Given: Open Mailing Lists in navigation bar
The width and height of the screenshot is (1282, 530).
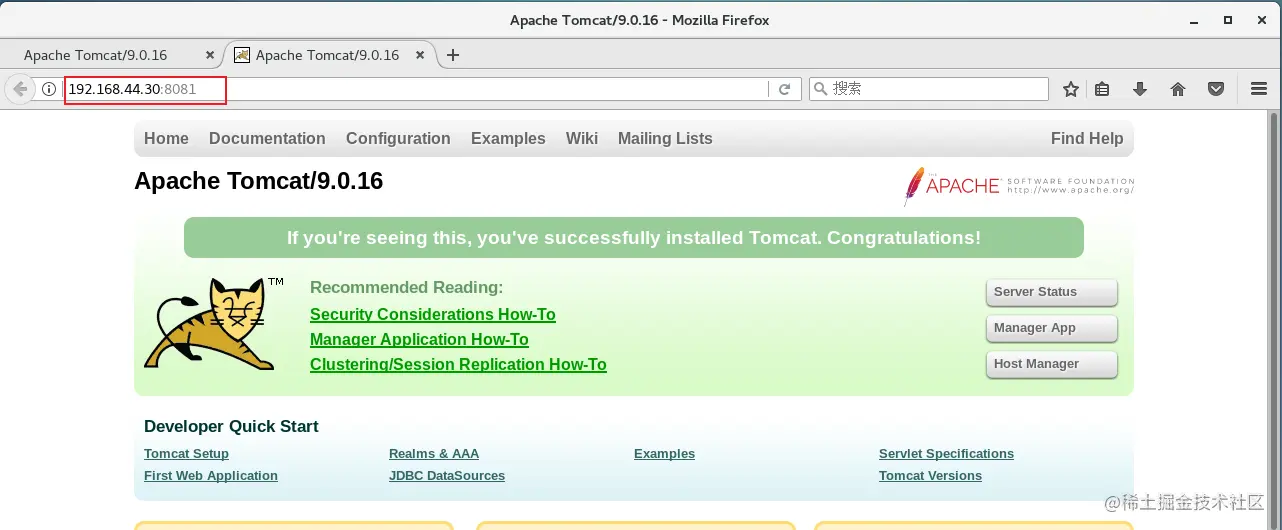Looking at the screenshot, I should coord(665,139).
